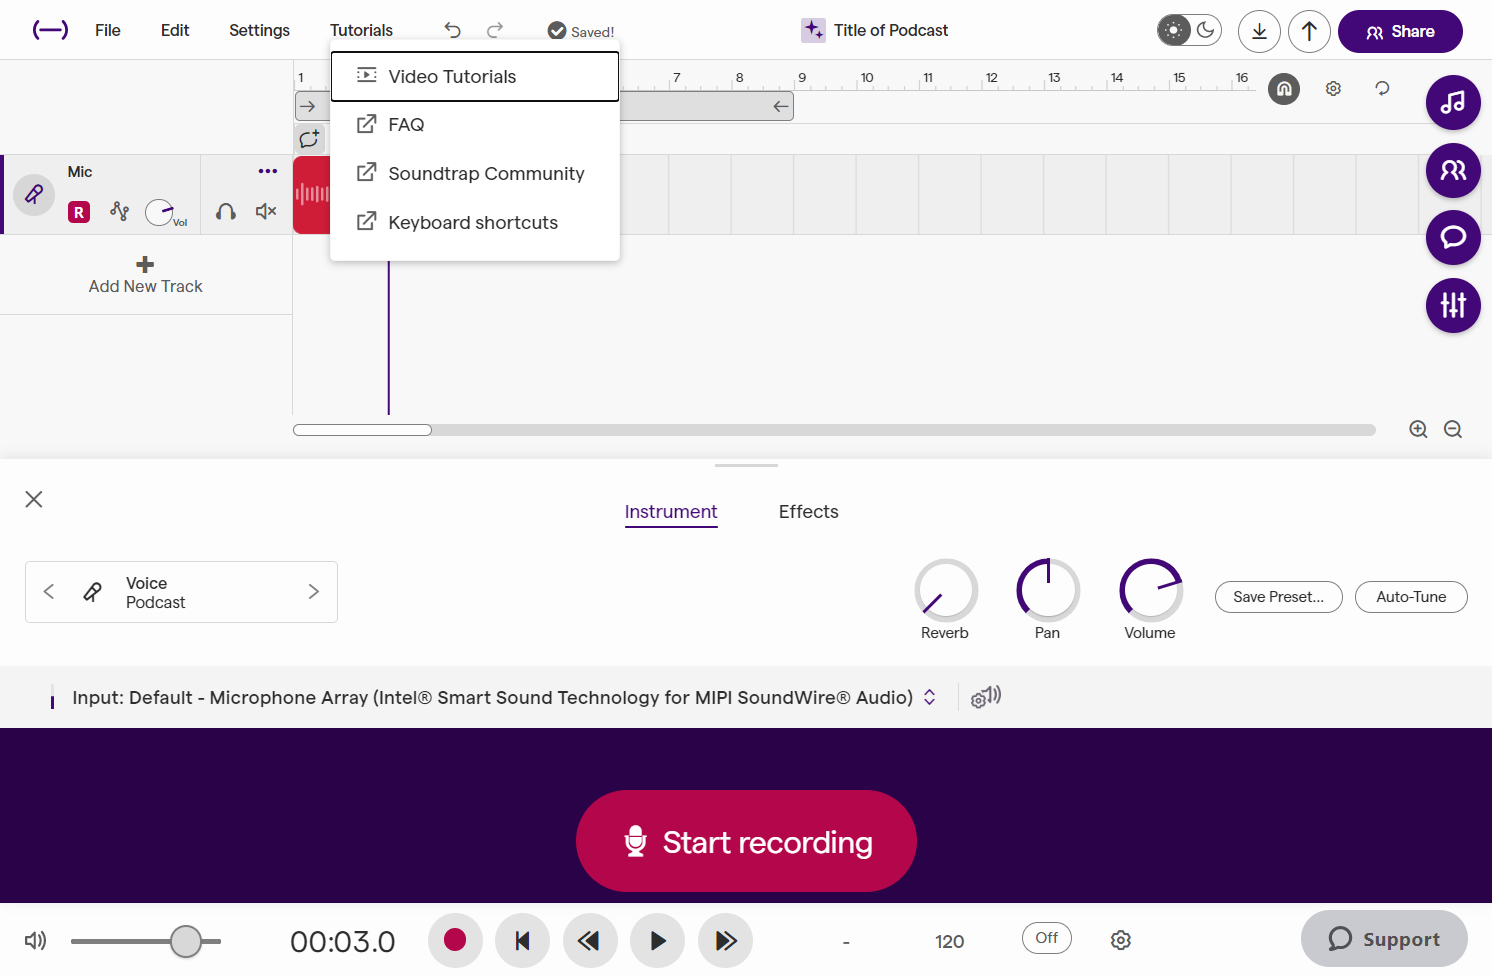
Task: Open the File menu
Action: [x=108, y=30]
